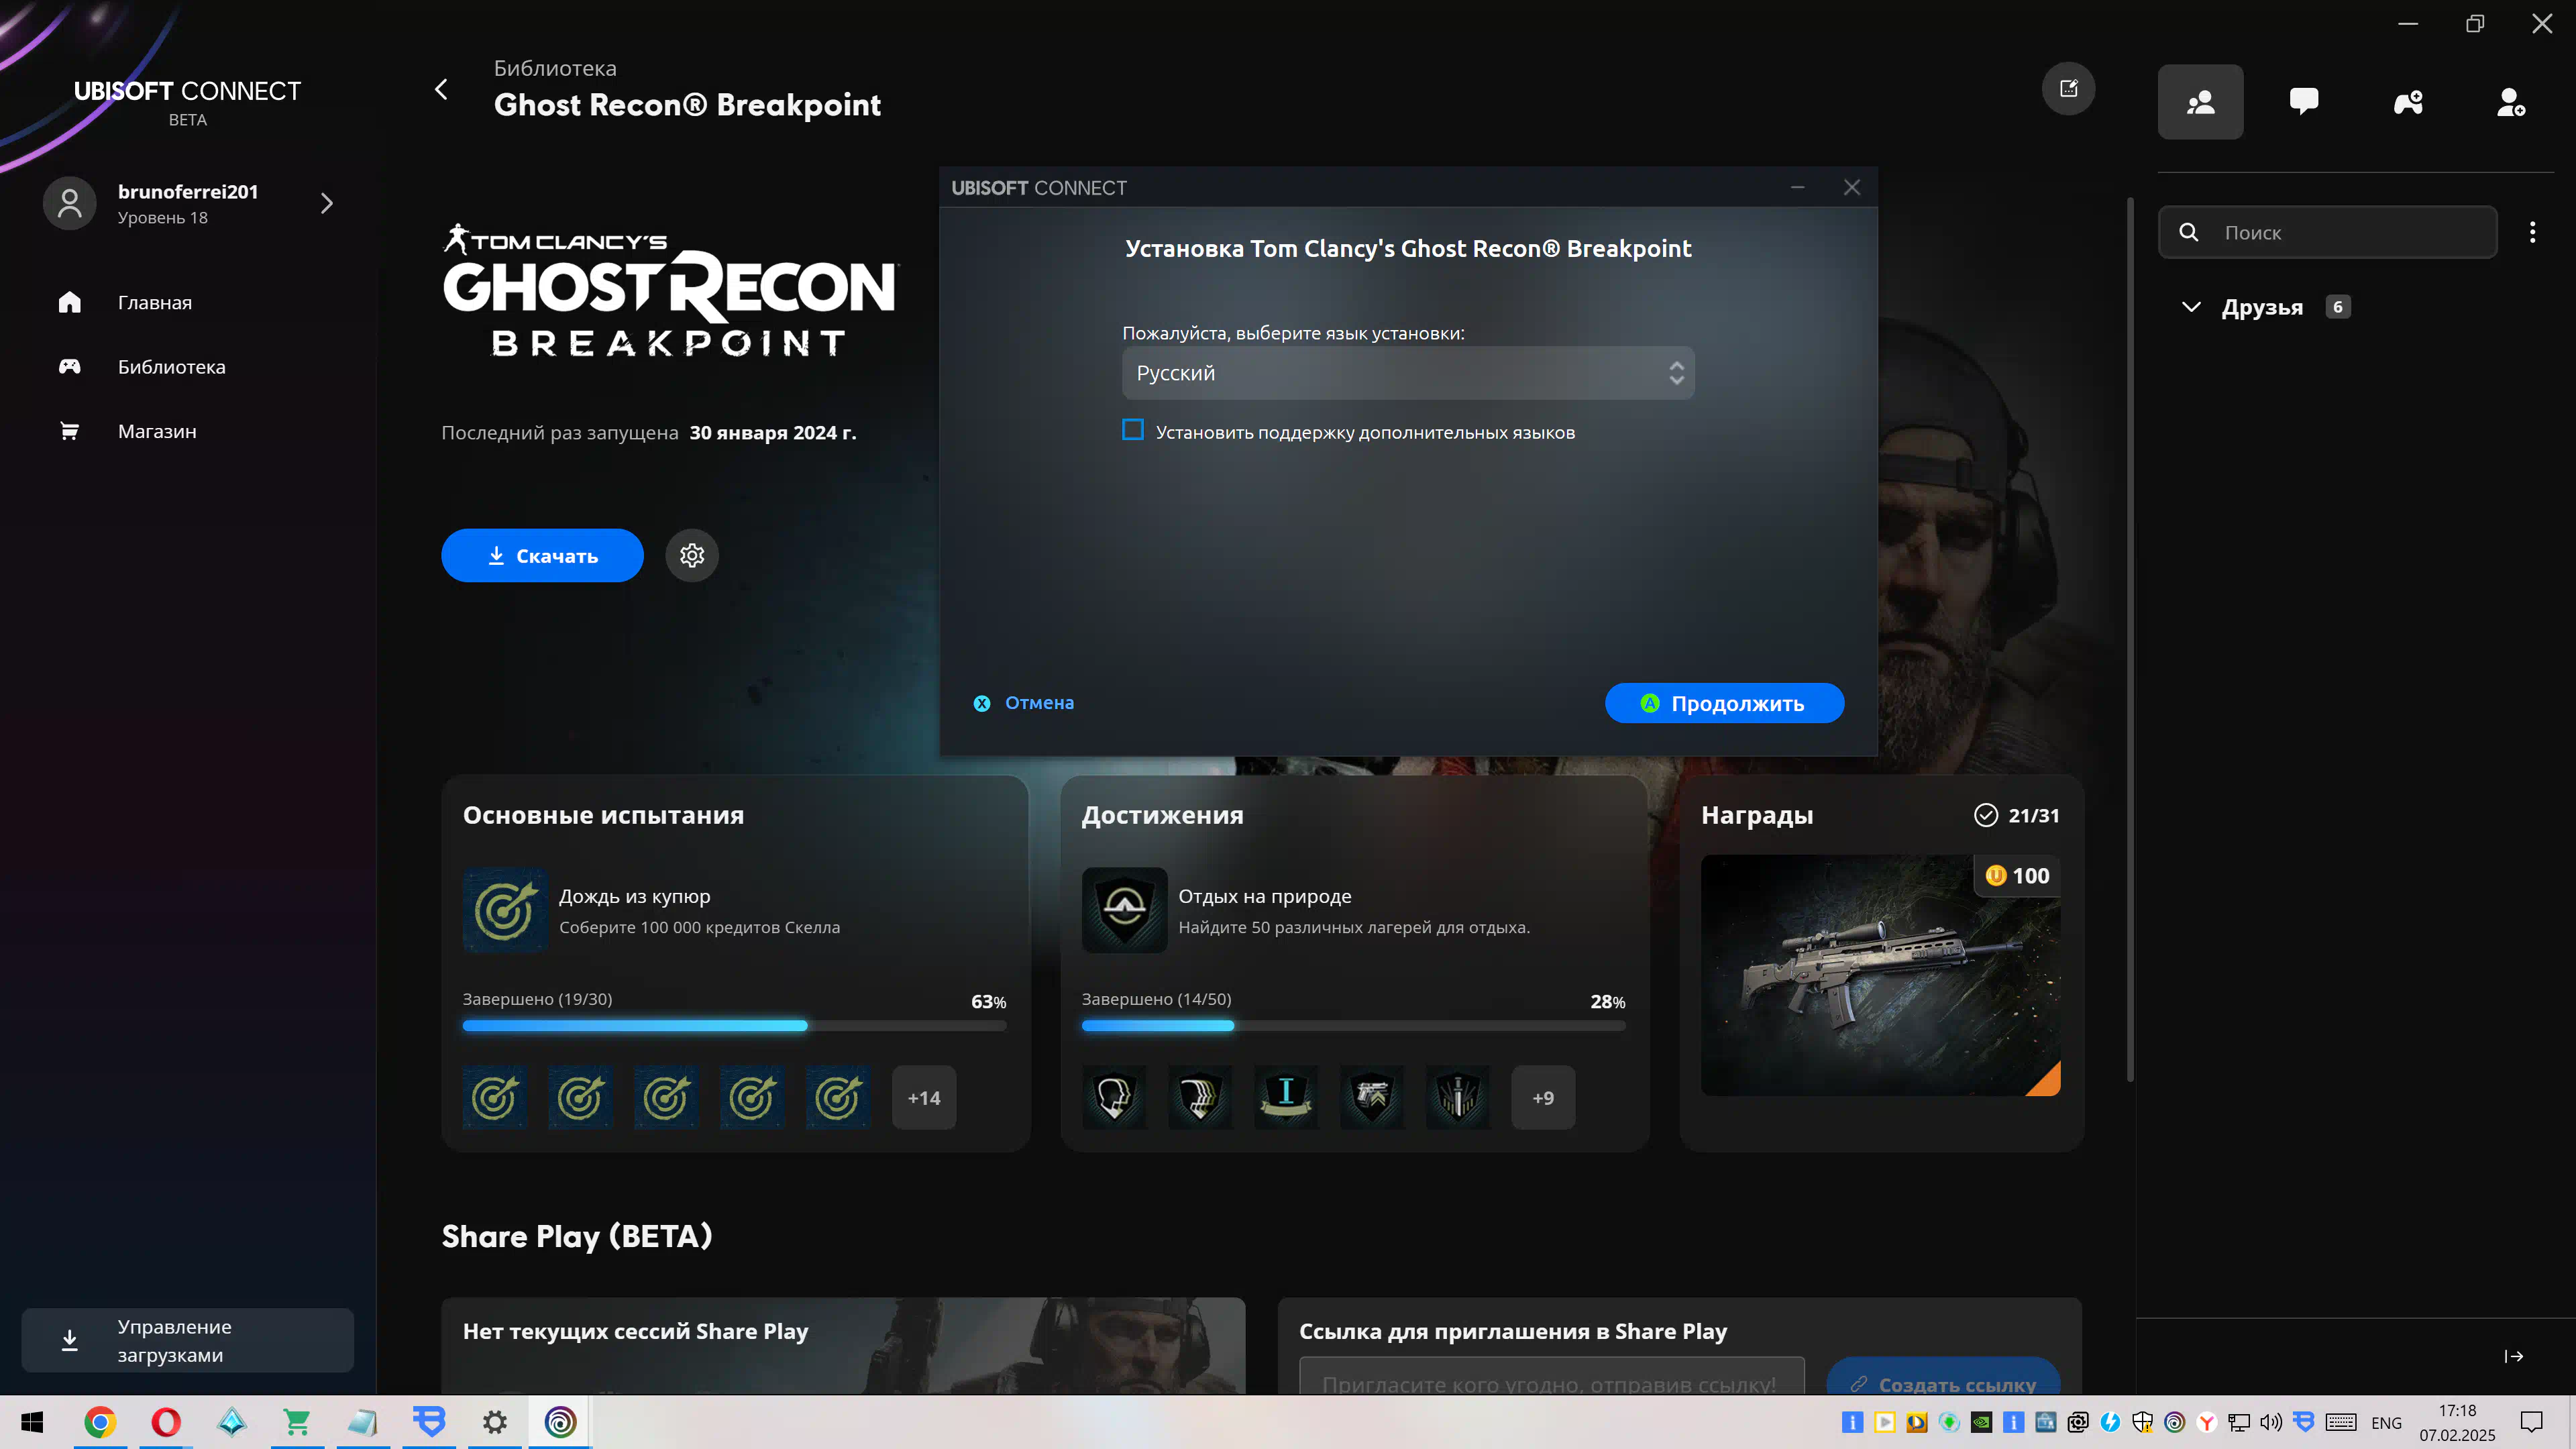Open the installation language dropdown Русский

(1408, 373)
